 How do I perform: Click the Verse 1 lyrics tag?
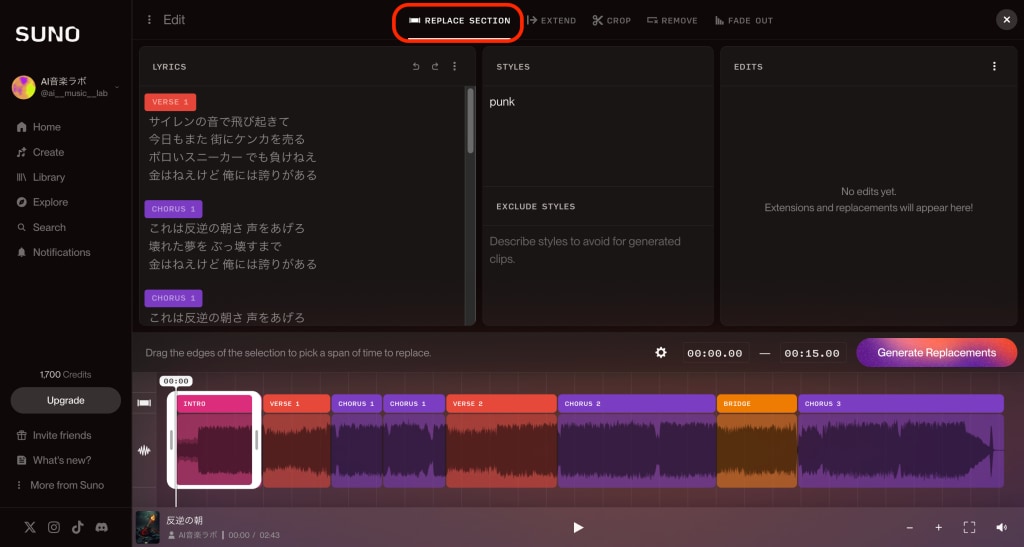pyautogui.click(x=170, y=102)
